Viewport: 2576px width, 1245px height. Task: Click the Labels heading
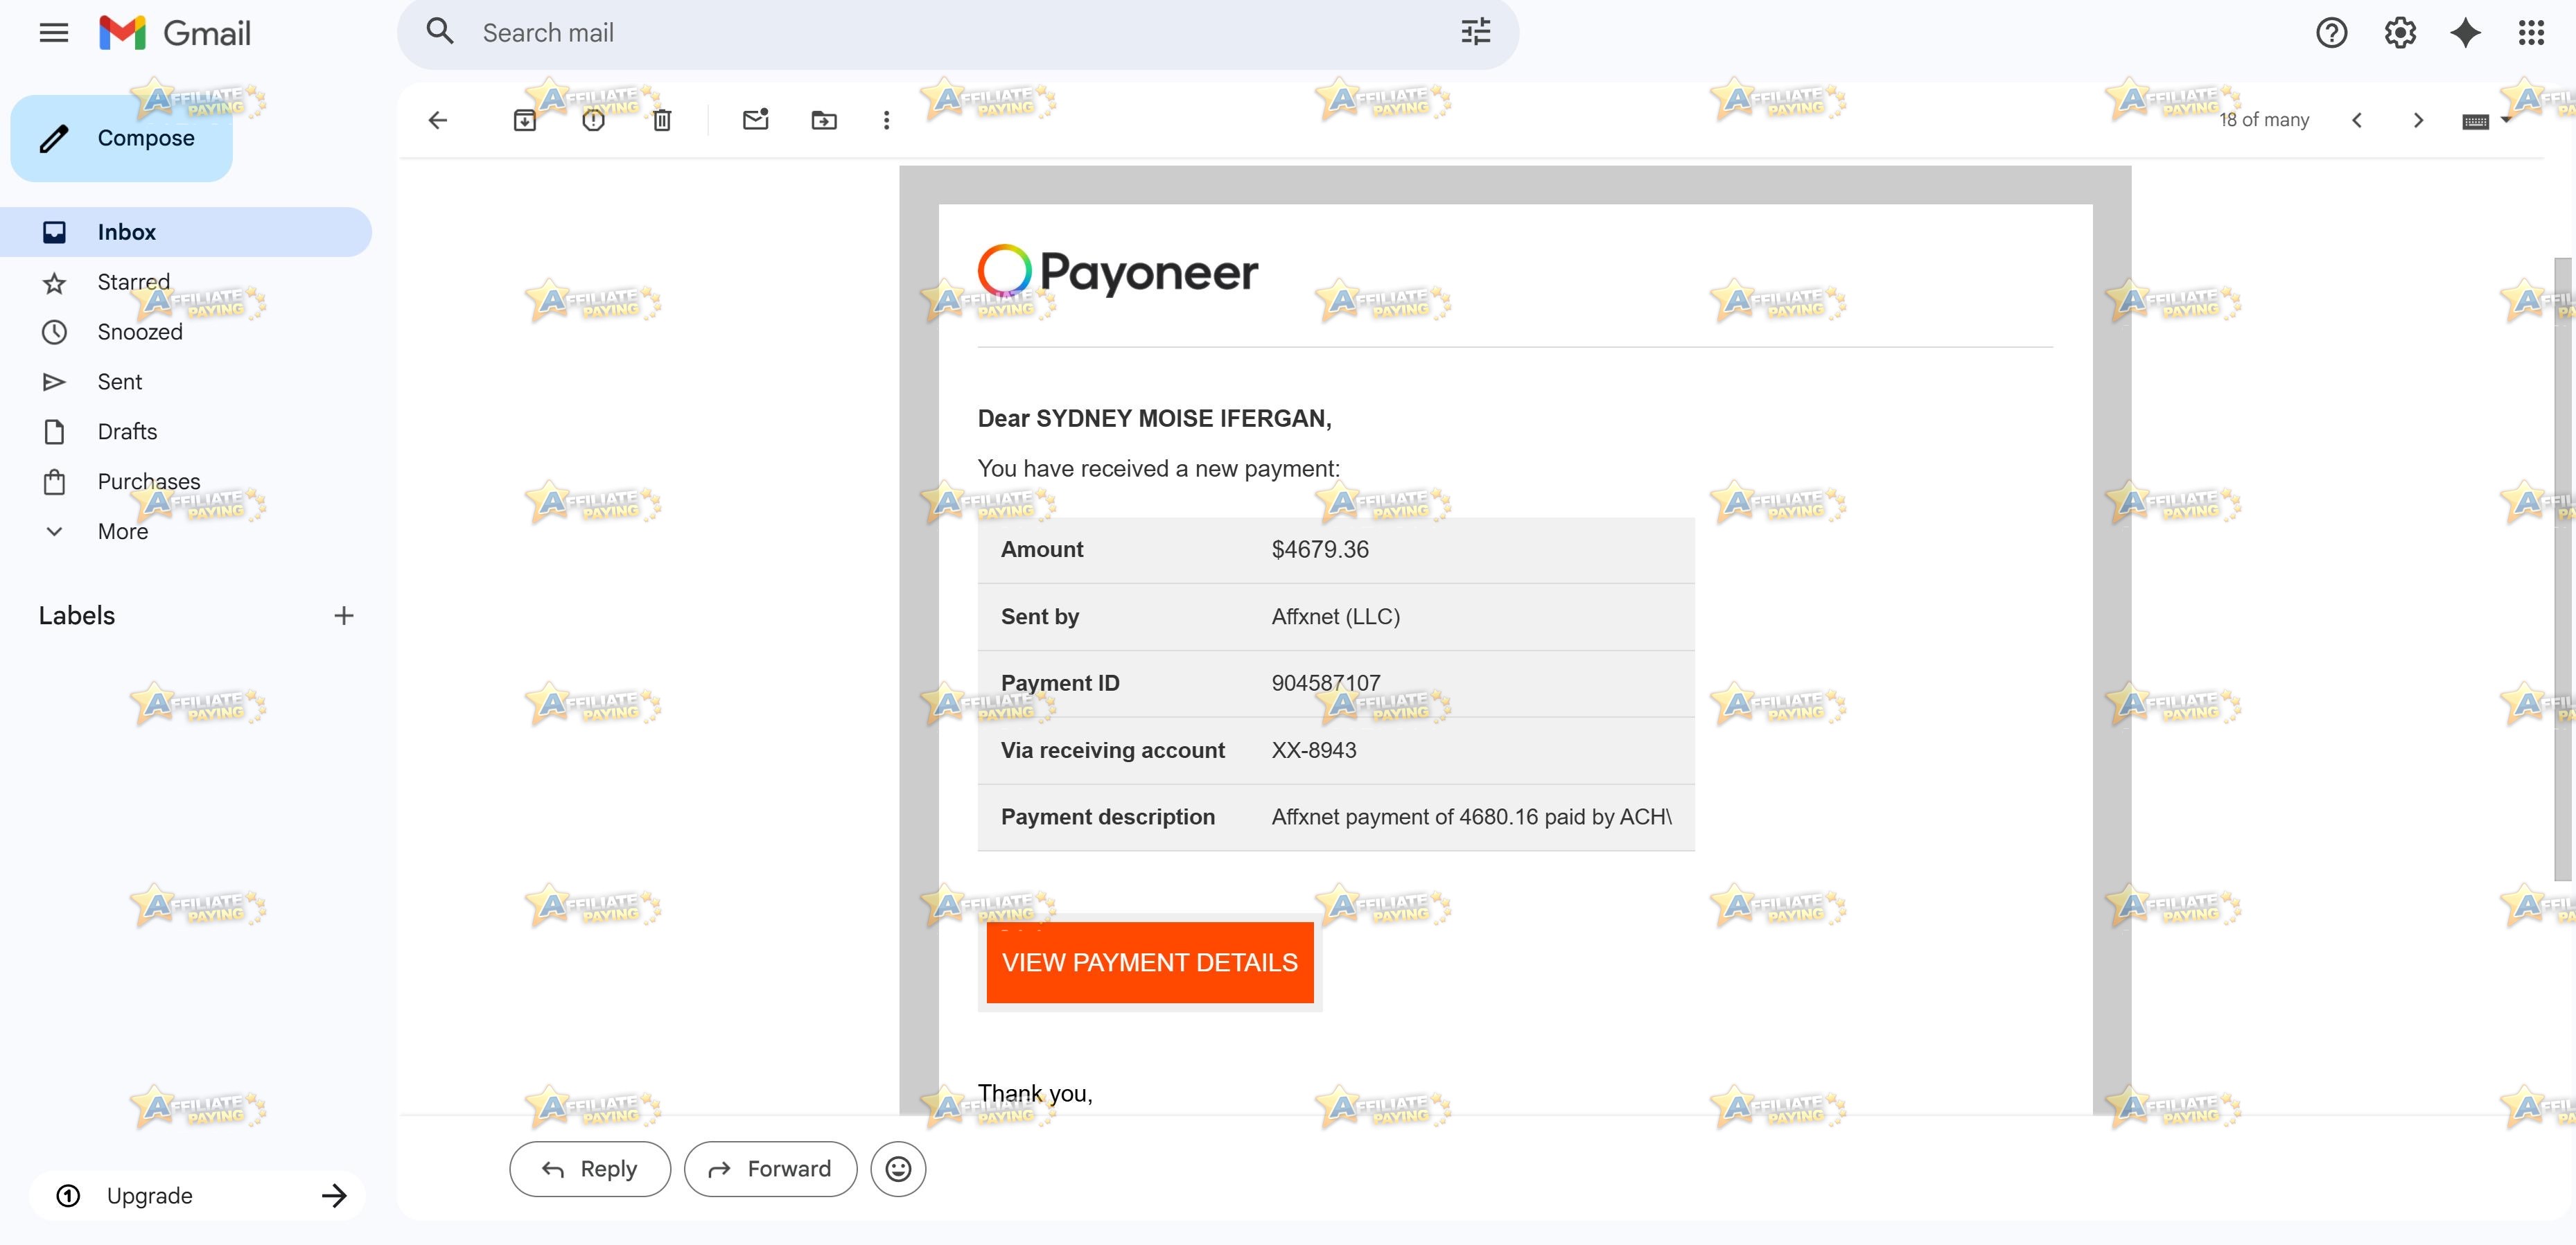point(77,615)
